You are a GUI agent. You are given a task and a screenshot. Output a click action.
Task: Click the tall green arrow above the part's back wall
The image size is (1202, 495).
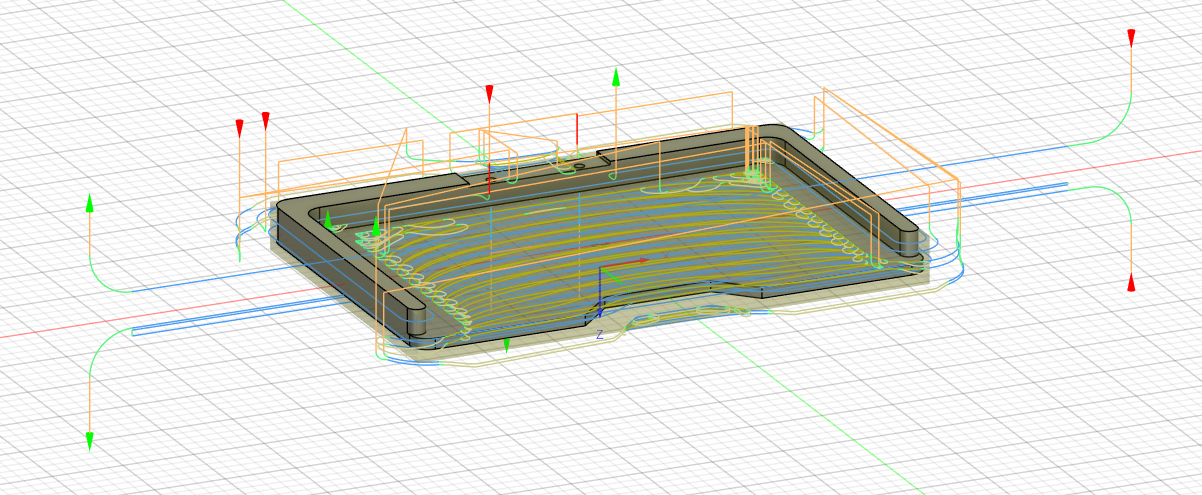(616, 77)
